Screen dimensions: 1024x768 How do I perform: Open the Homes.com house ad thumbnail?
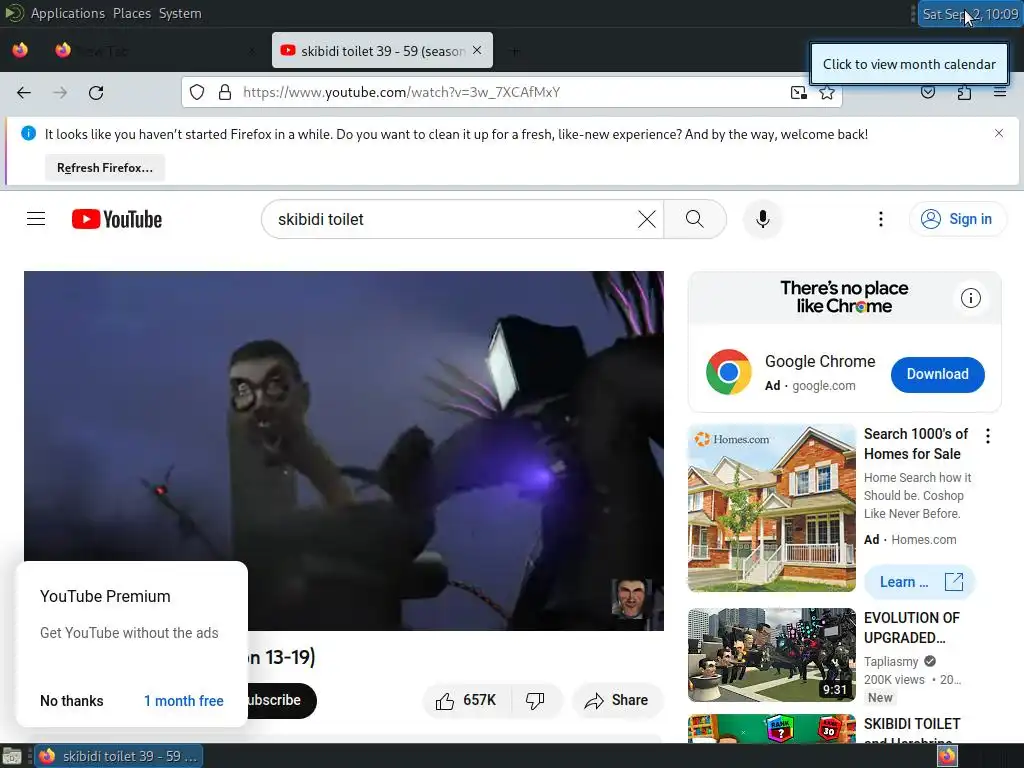[772, 508]
